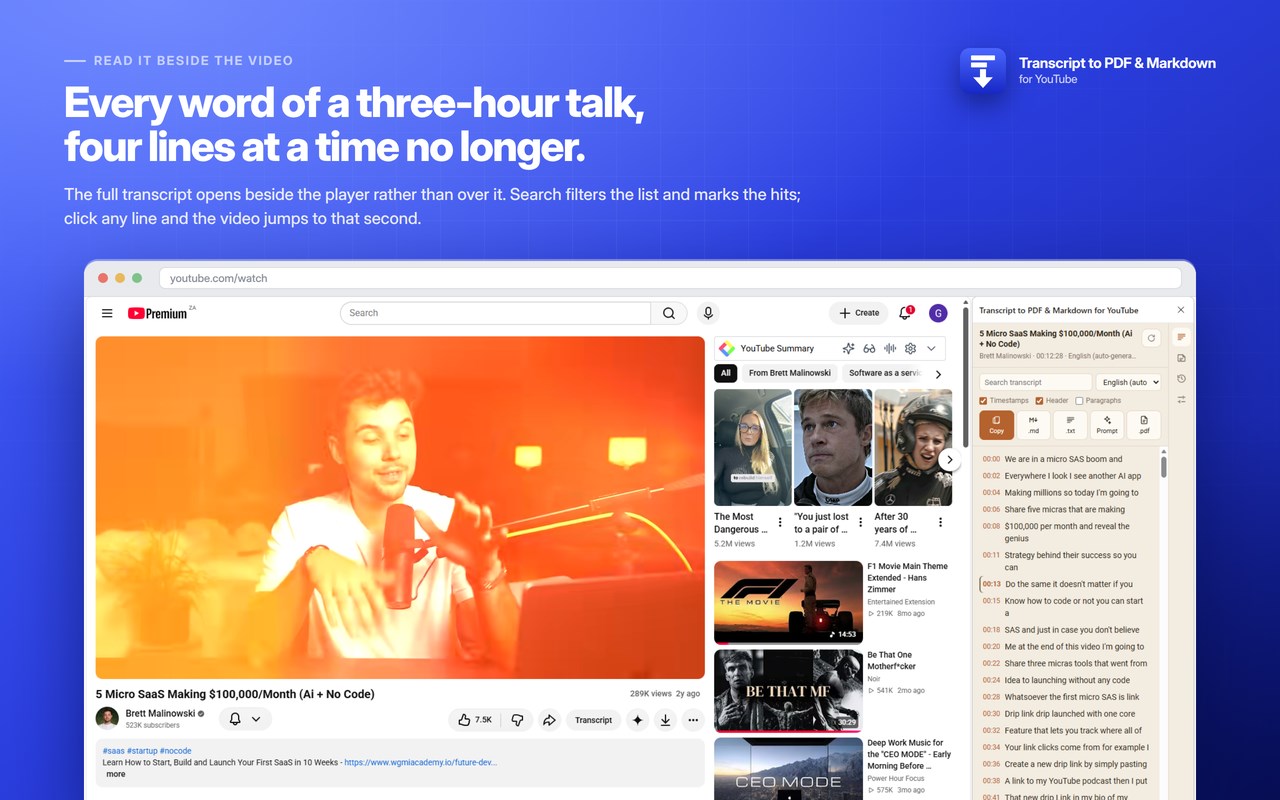Open options menu for 'After 30 years' short

940,522
